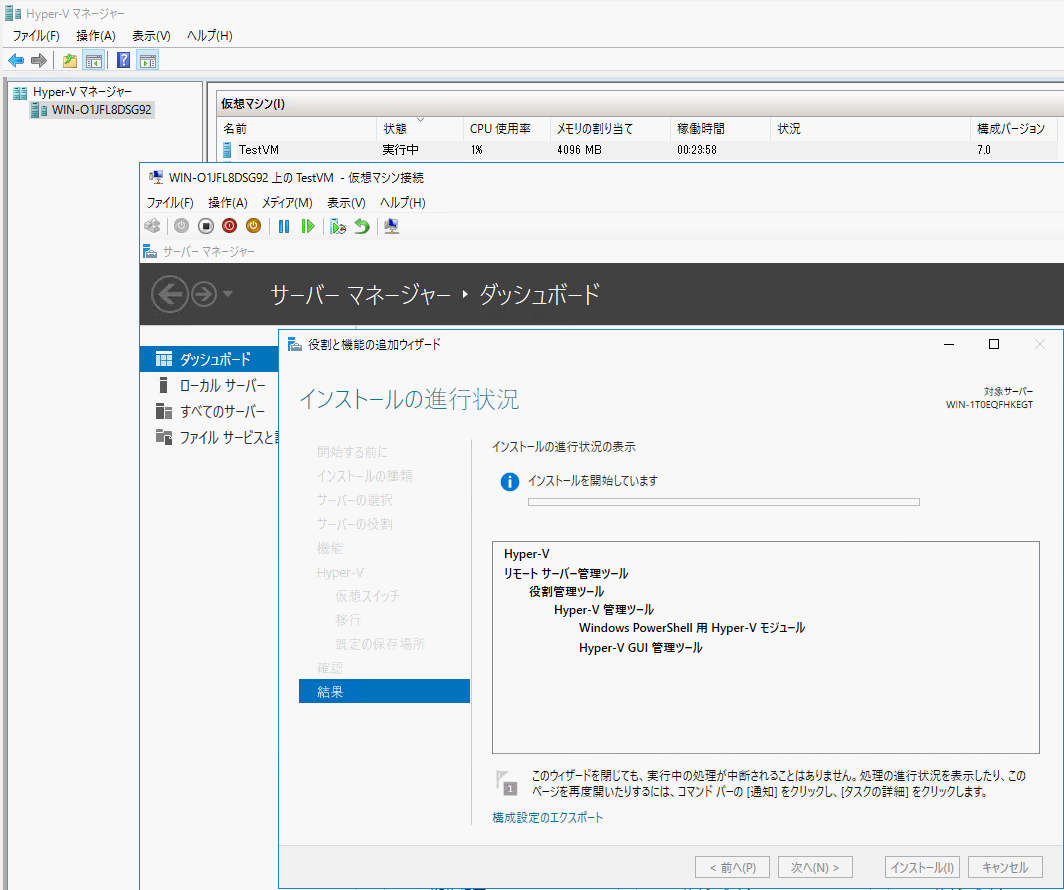Image resolution: width=1064 pixels, height=890 pixels.
Task: Click the blue information icon beside install status
Action: (510, 482)
